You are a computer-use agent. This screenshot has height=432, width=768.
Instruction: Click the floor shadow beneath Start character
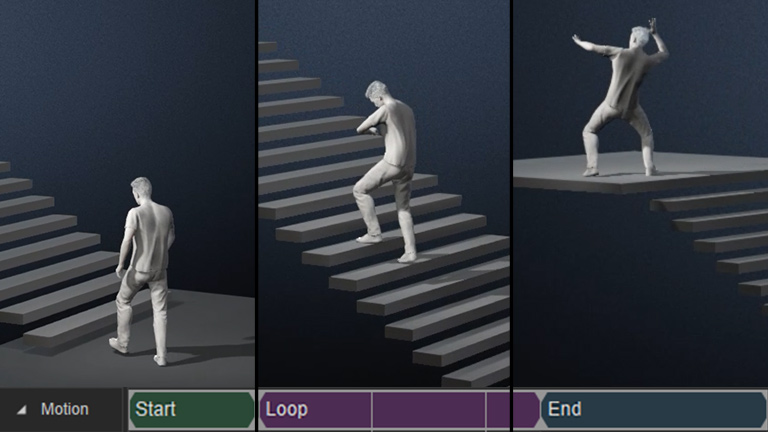pyautogui.click(x=196, y=351)
